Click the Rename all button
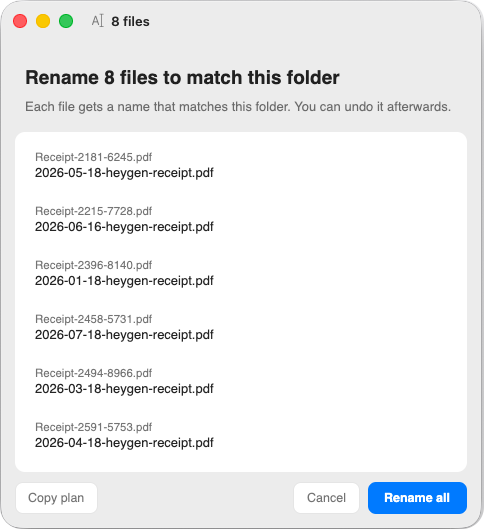This screenshot has height=529, width=484. click(x=417, y=498)
